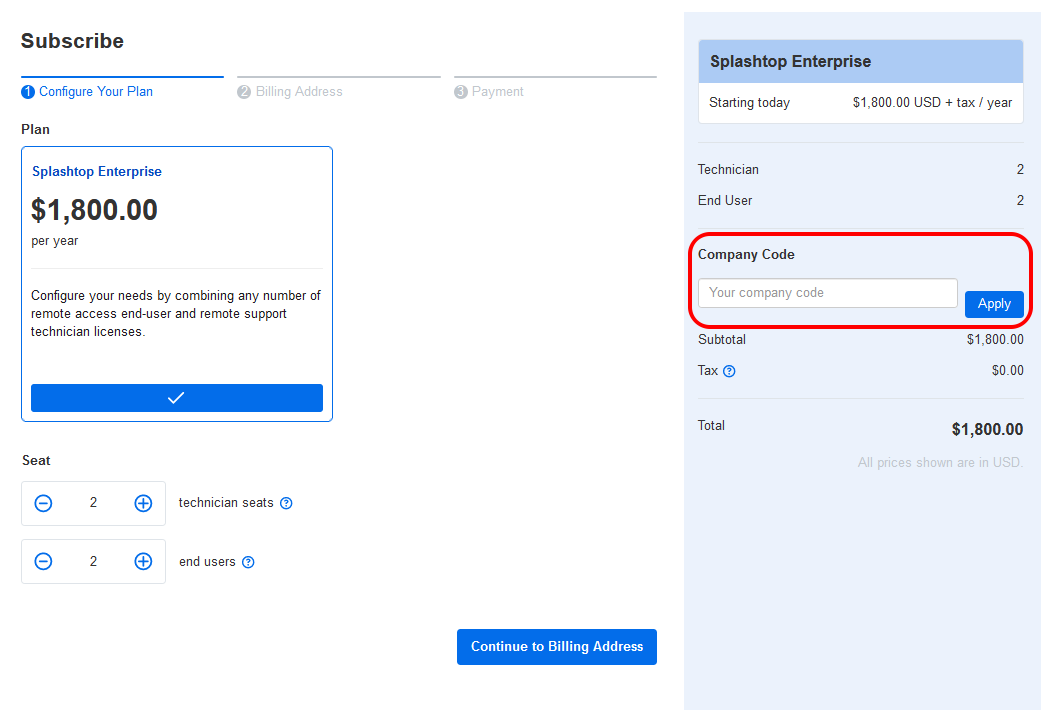
Task: Add an end user with the plus icon
Action: point(143,562)
